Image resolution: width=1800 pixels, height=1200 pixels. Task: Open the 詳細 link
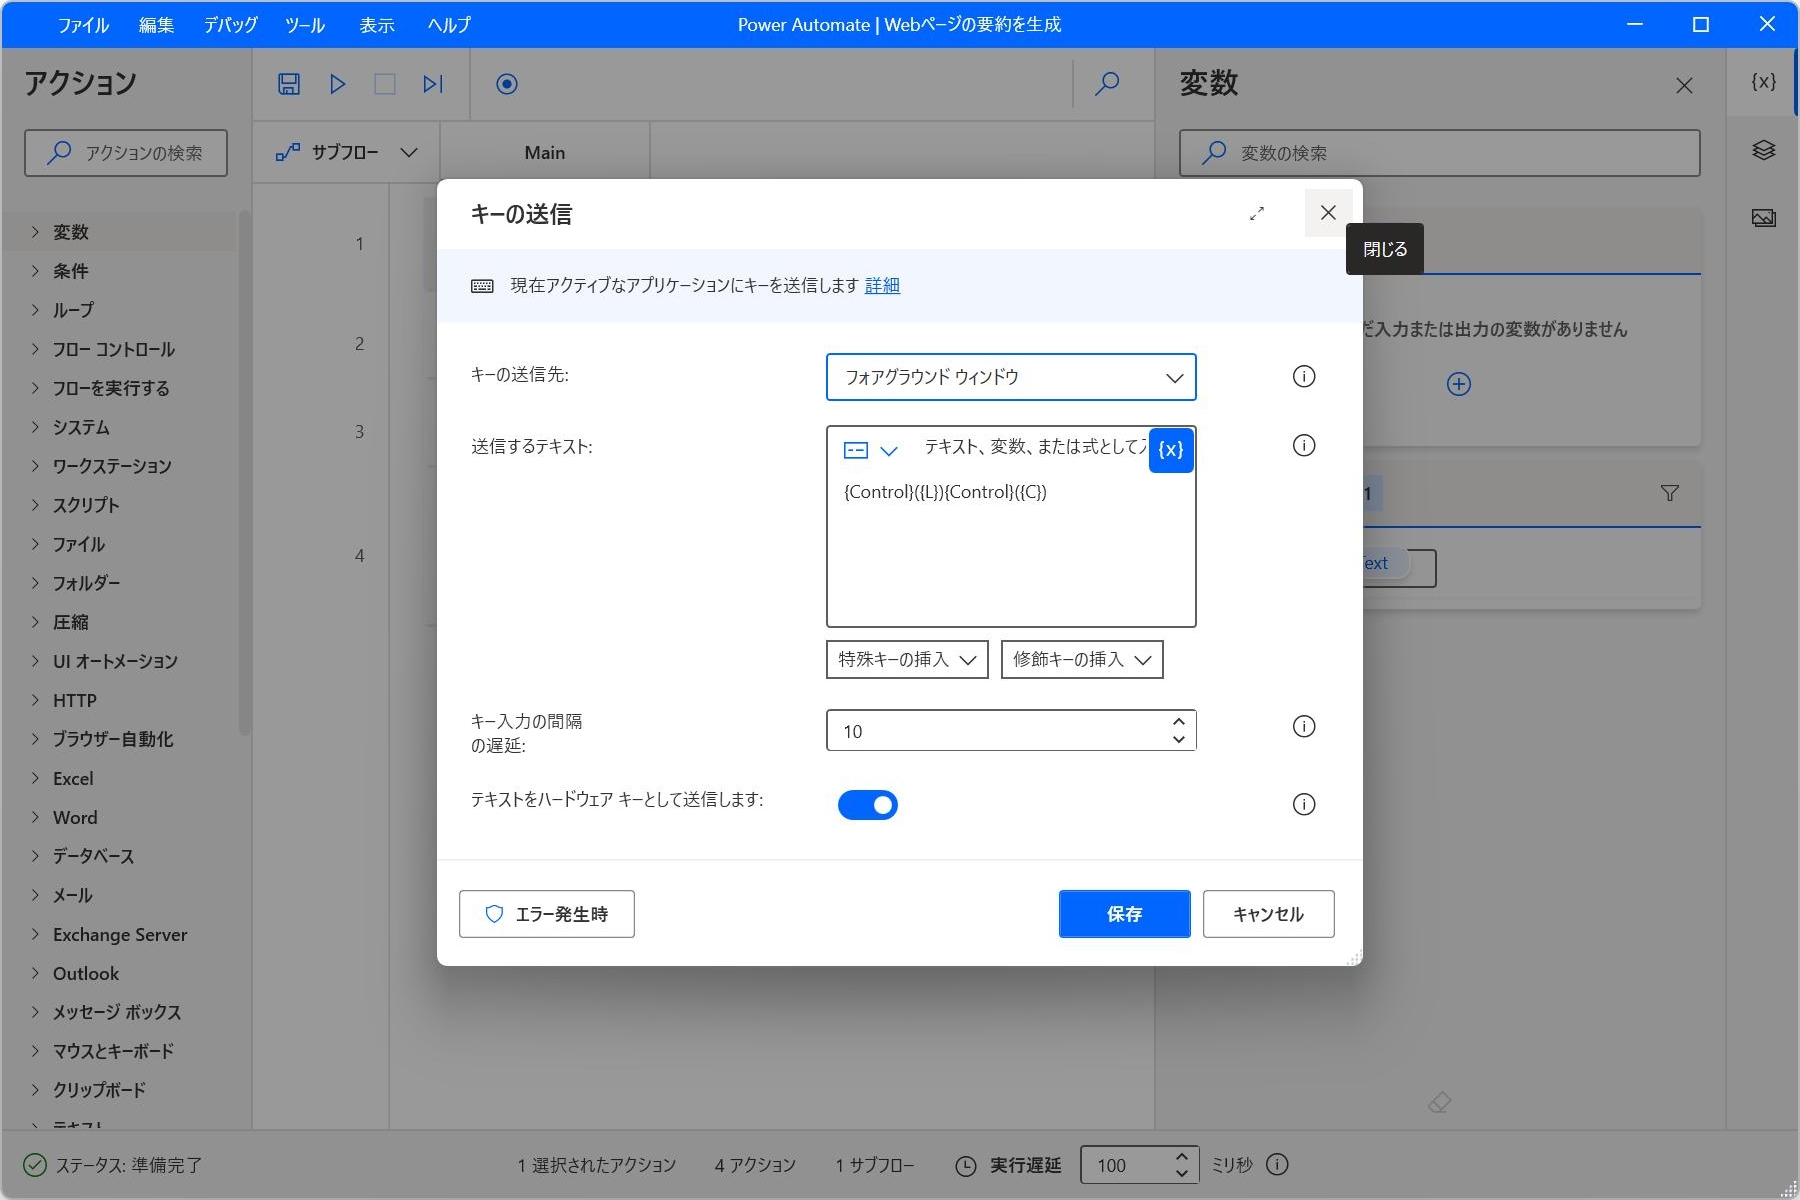tap(882, 286)
